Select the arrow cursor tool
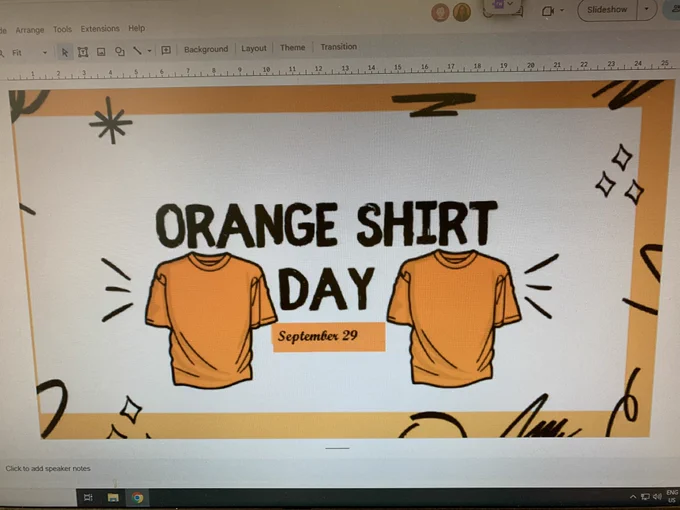The height and width of the screenshot is (510, 680). click(x=65, y=52)
